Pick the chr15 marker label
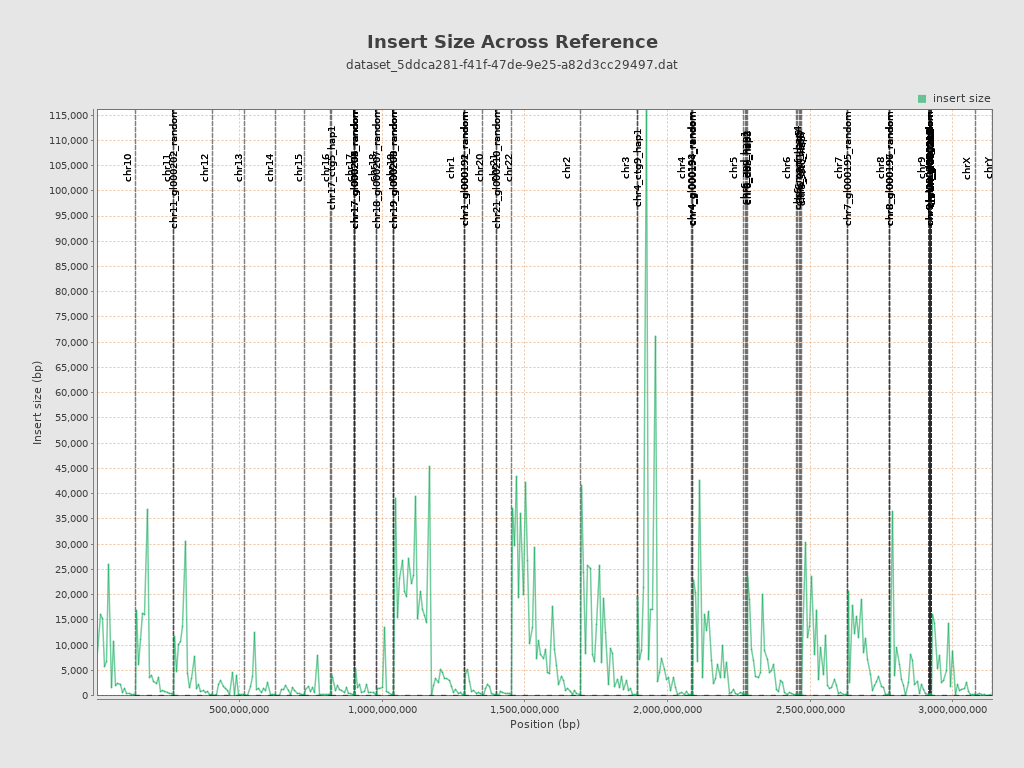Screen dimensions: 1024x768 pyautogui.click(x=299, y=167)
